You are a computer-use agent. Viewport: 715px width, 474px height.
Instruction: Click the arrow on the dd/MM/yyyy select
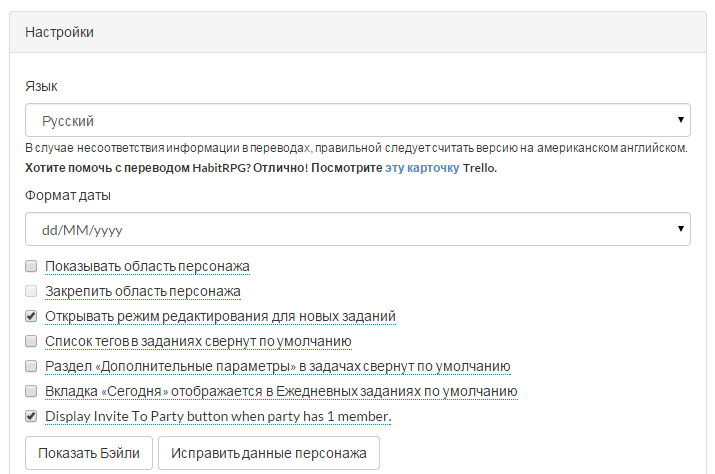(682, 229)
